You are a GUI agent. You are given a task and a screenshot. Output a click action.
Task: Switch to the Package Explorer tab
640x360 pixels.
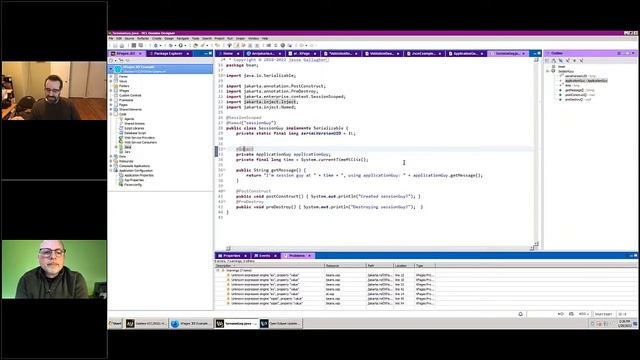click(x=168, y=53)
